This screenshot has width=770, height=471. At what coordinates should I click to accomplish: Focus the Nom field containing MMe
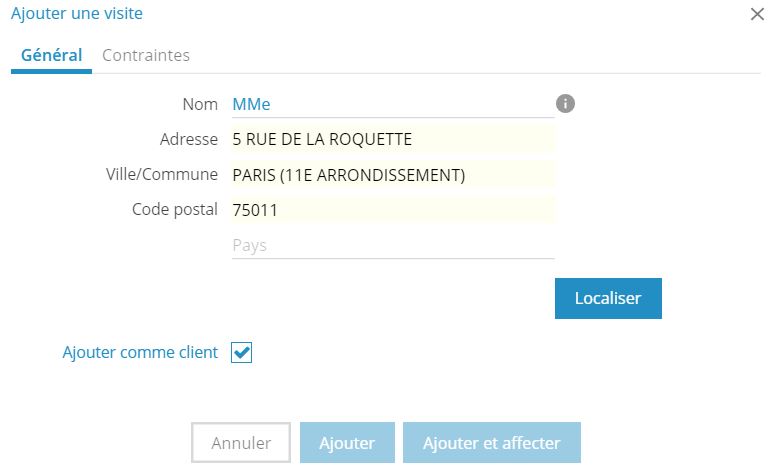(392, 104)
